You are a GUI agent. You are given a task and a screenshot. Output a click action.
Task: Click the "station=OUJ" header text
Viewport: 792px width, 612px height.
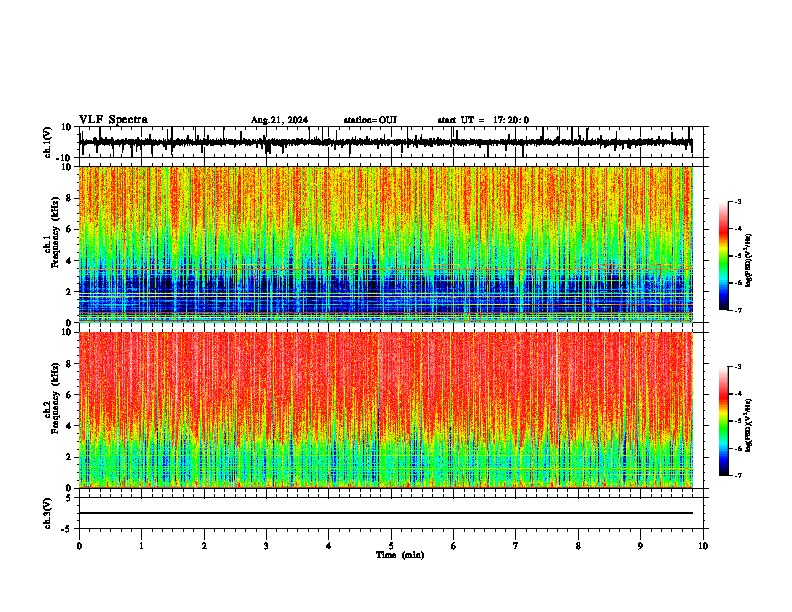point(370,120)
